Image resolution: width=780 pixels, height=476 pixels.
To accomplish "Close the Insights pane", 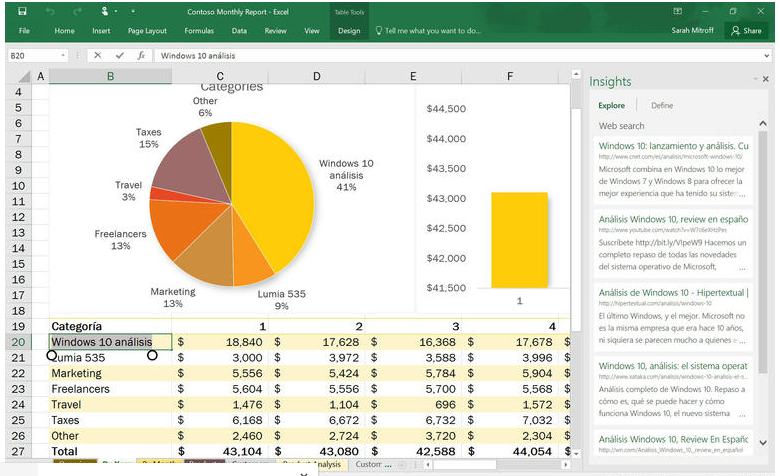I will click(x=766, y=79).
